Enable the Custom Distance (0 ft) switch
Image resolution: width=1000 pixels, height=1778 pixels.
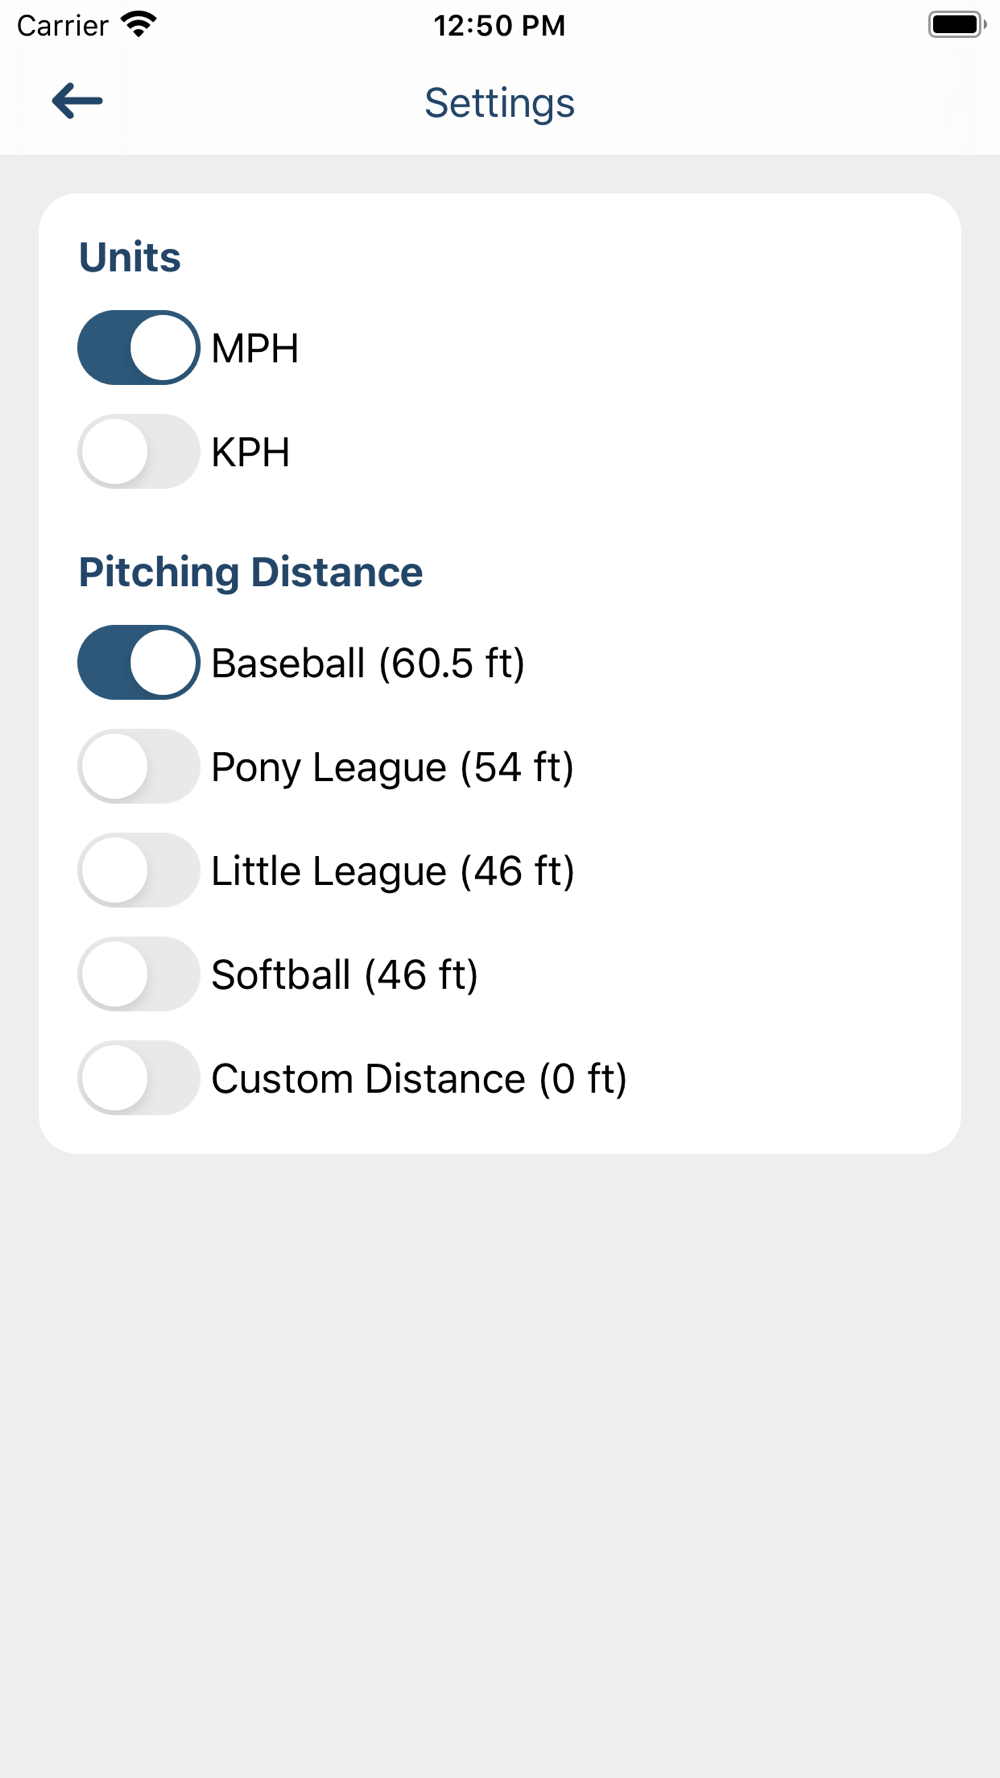coord(139,1079)
